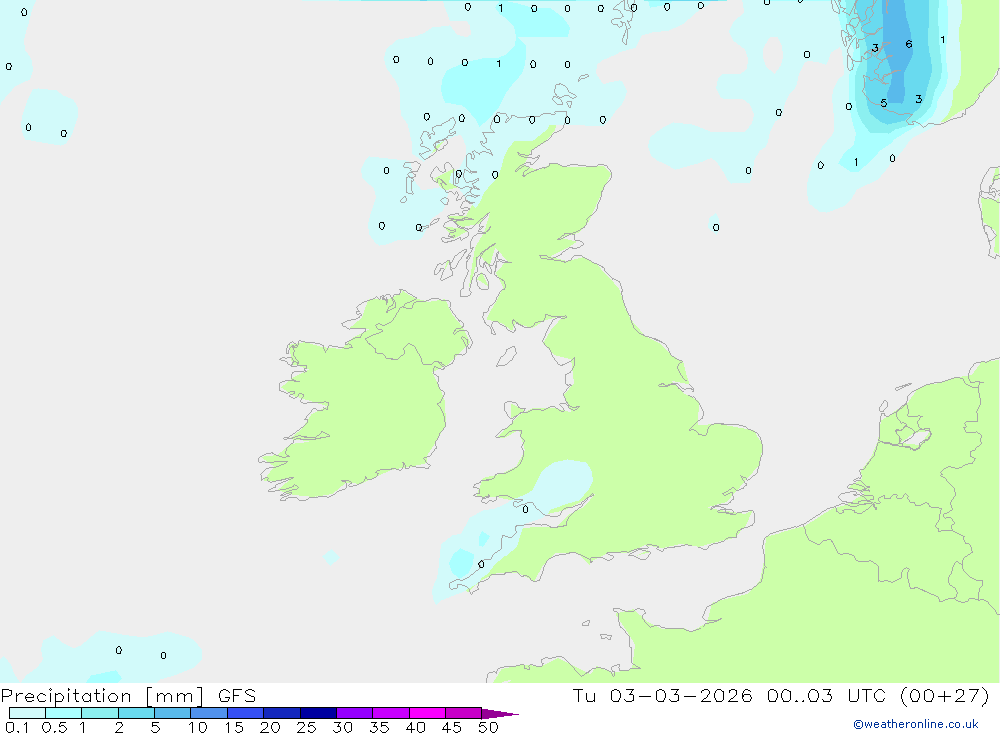
Task: Open the ©weatheronline.co.uk link
Action: point(916,724)
